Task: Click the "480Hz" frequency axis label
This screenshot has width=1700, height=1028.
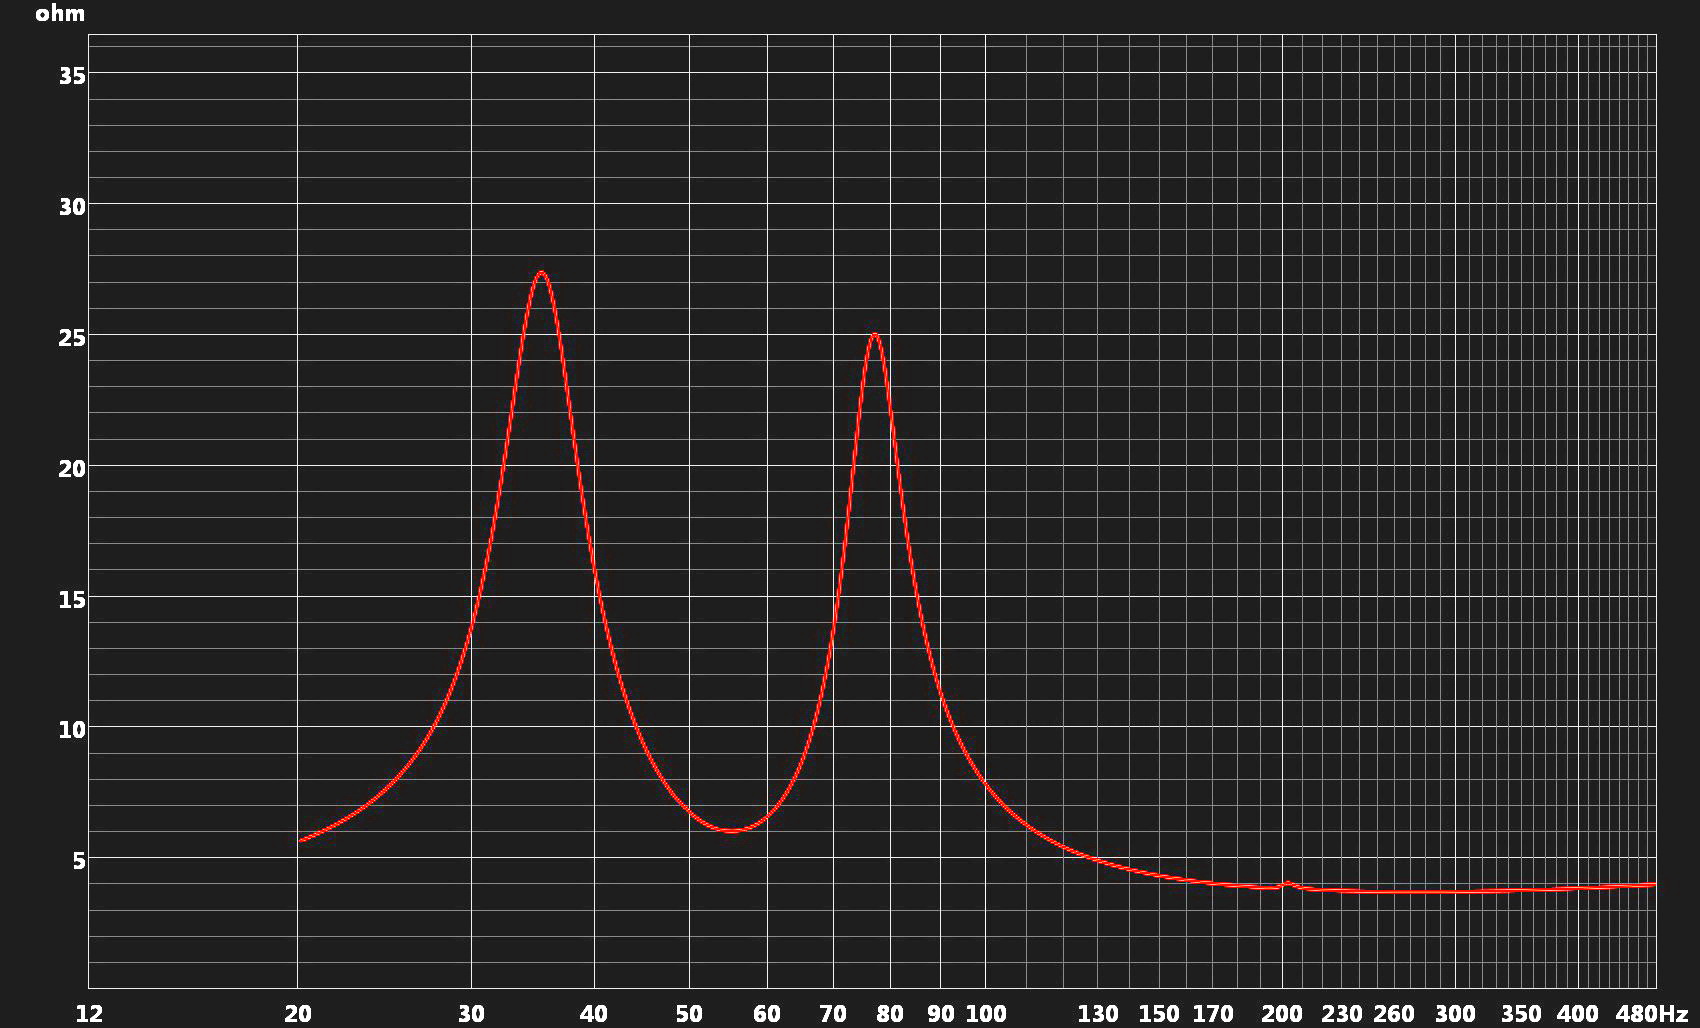Action: point(1652,1014)
